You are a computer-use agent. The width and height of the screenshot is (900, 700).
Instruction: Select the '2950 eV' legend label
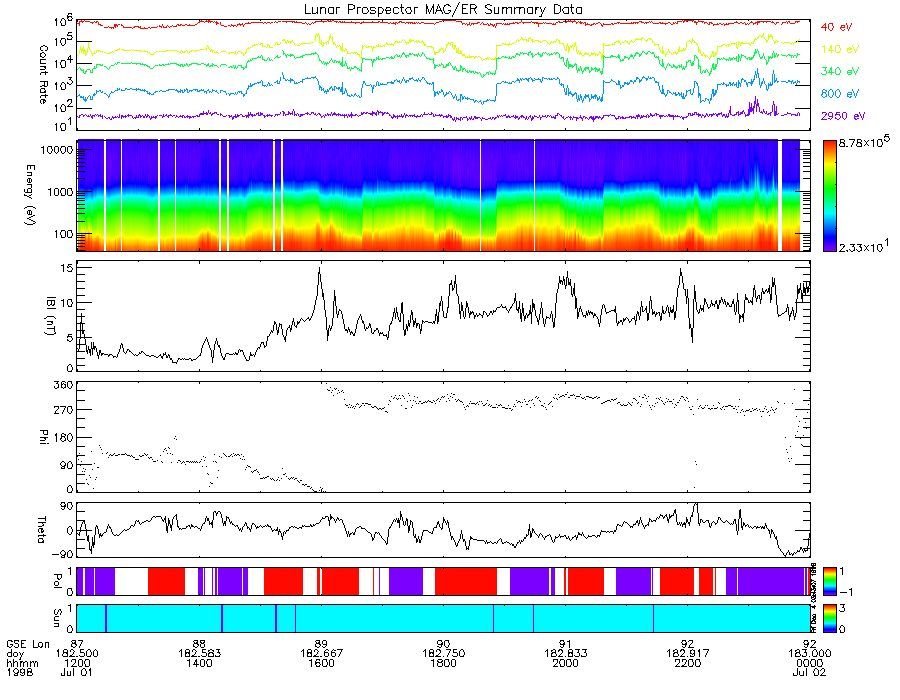coord(843,116)
